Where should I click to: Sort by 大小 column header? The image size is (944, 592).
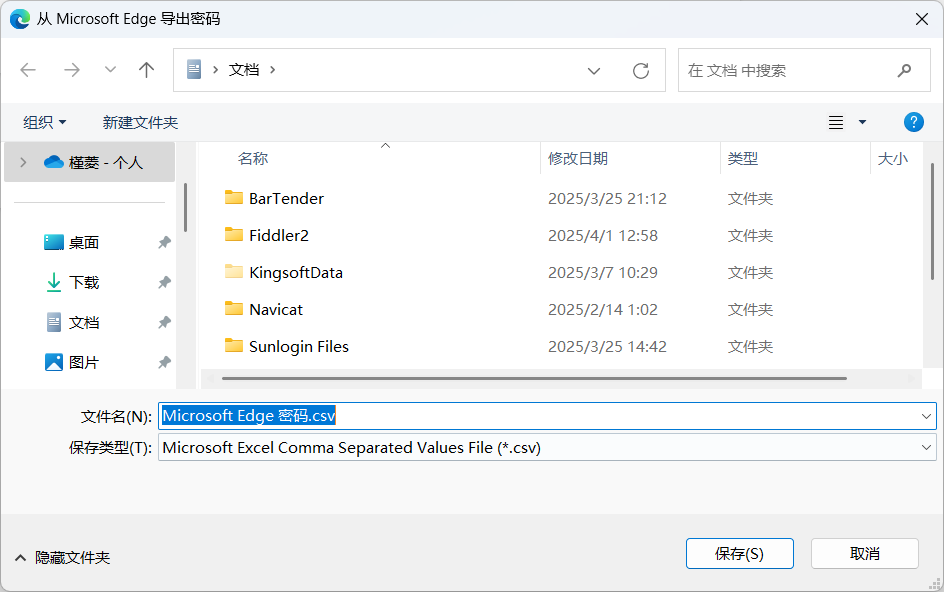(x=892, y=159)
